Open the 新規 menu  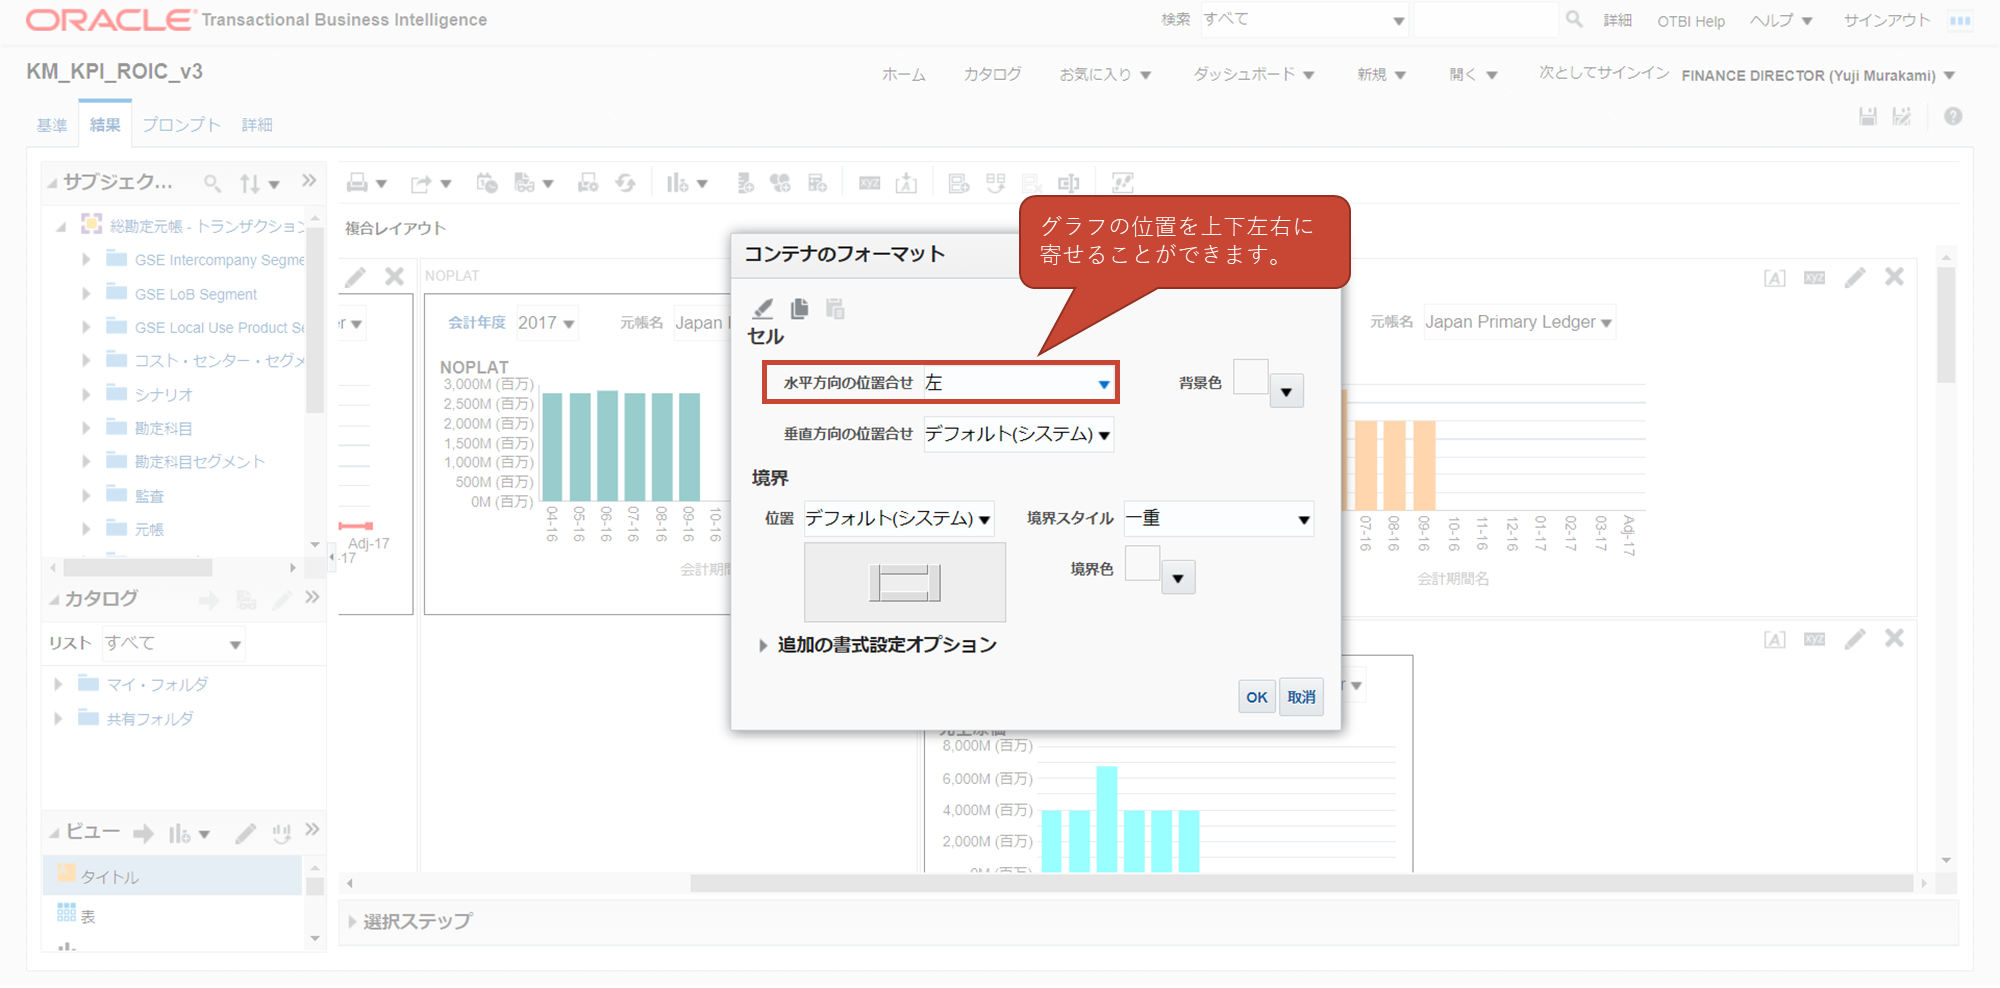tap(1381, 75)
